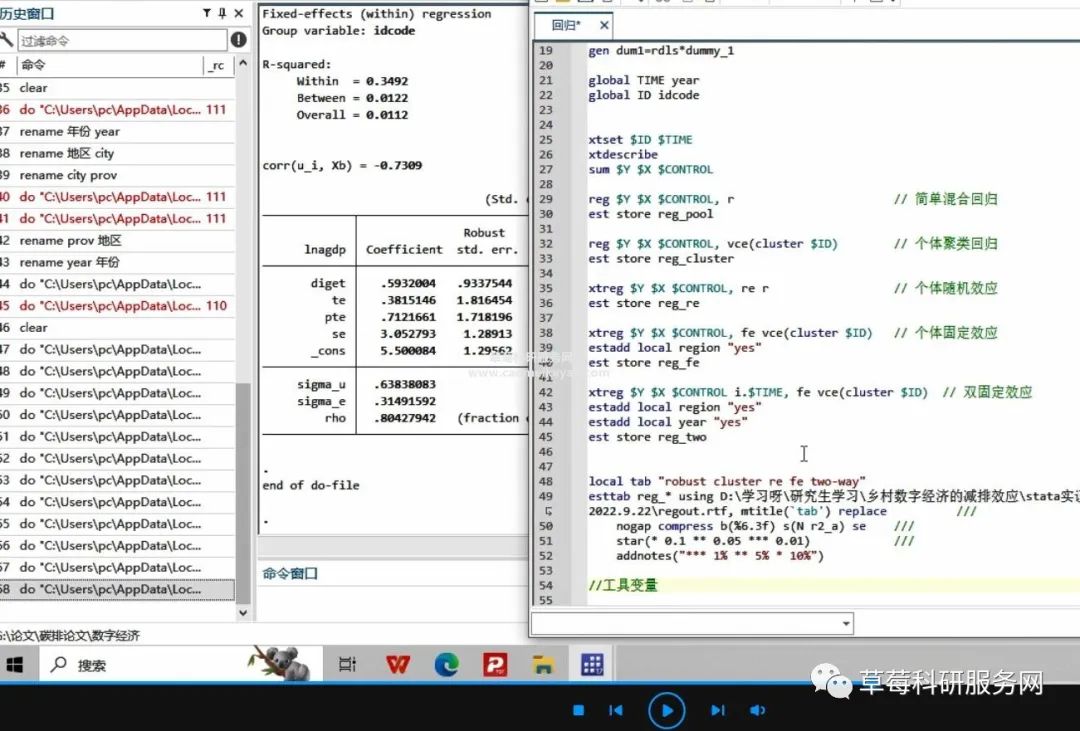Stop the video with the square stop button
1080x731 pixels.
[579, 710]
